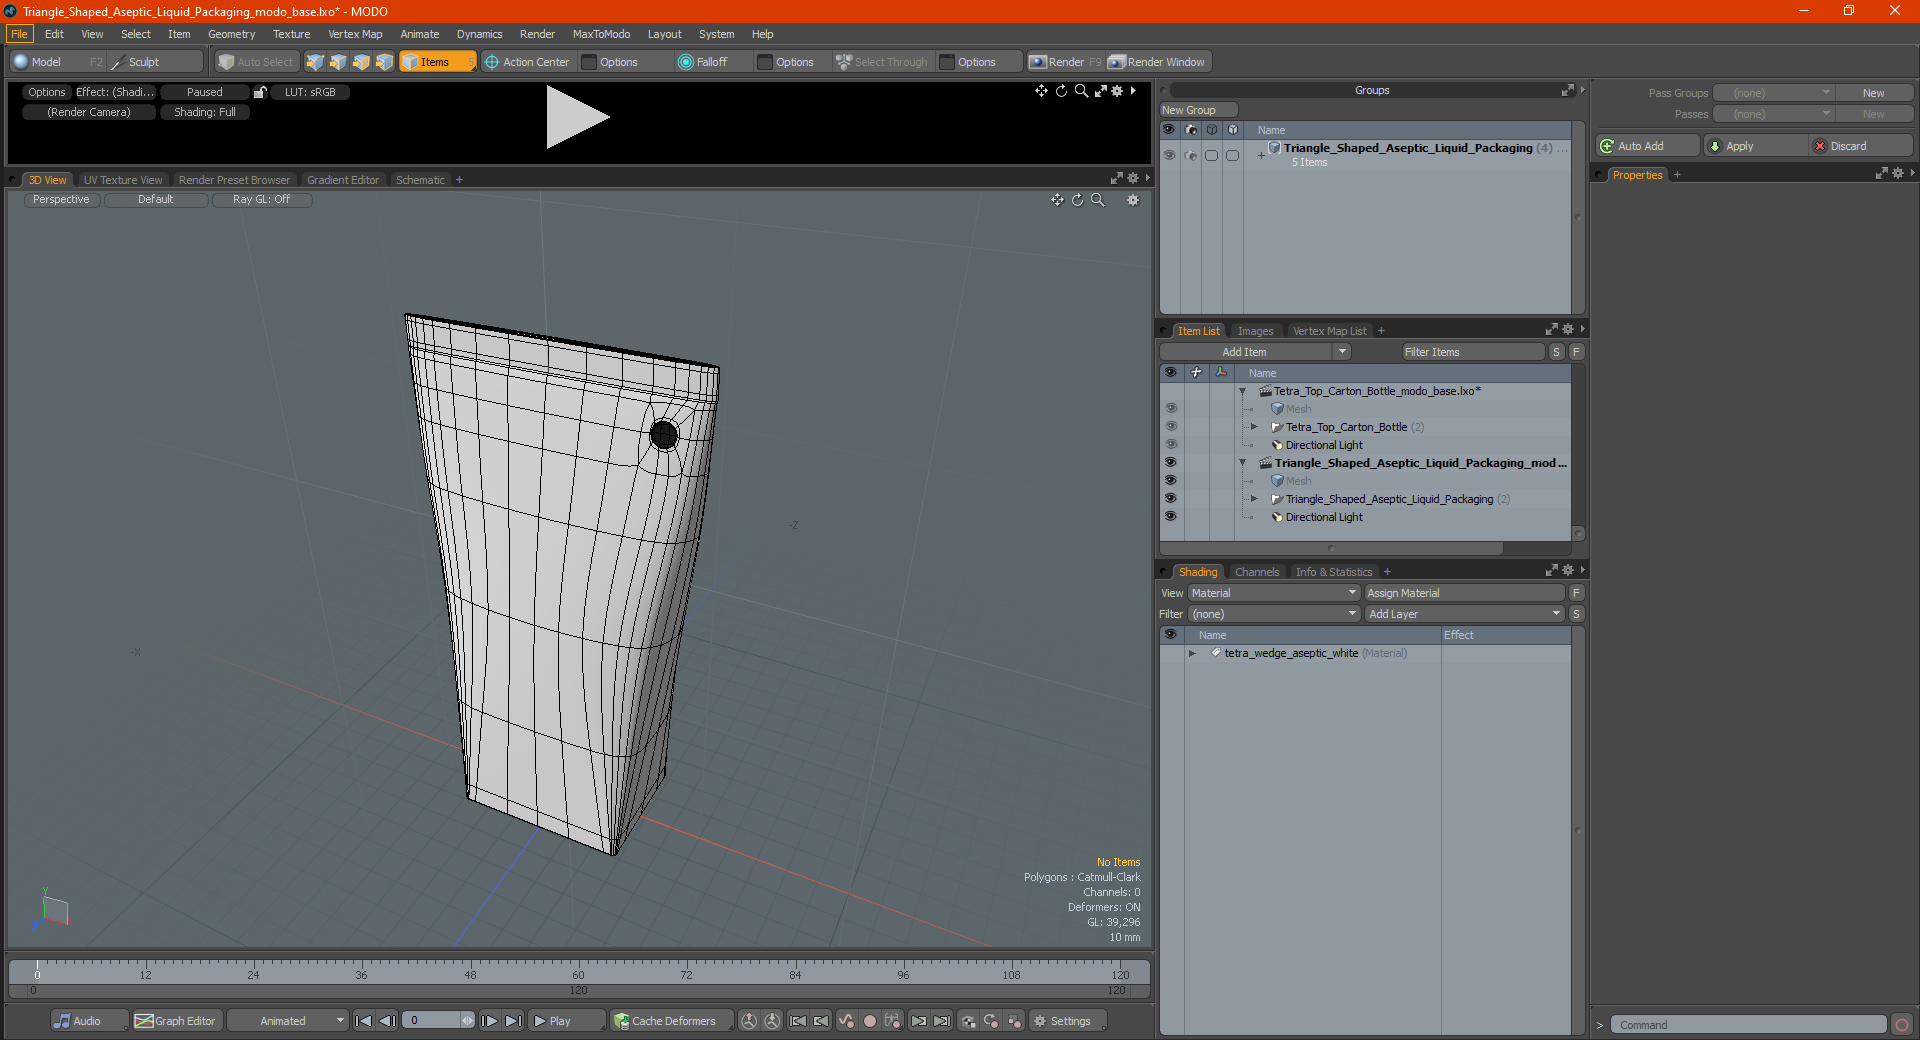Step back one frame
Image resolution: width=1920 pixels, height=1040 pixels.
point(388,1021)
